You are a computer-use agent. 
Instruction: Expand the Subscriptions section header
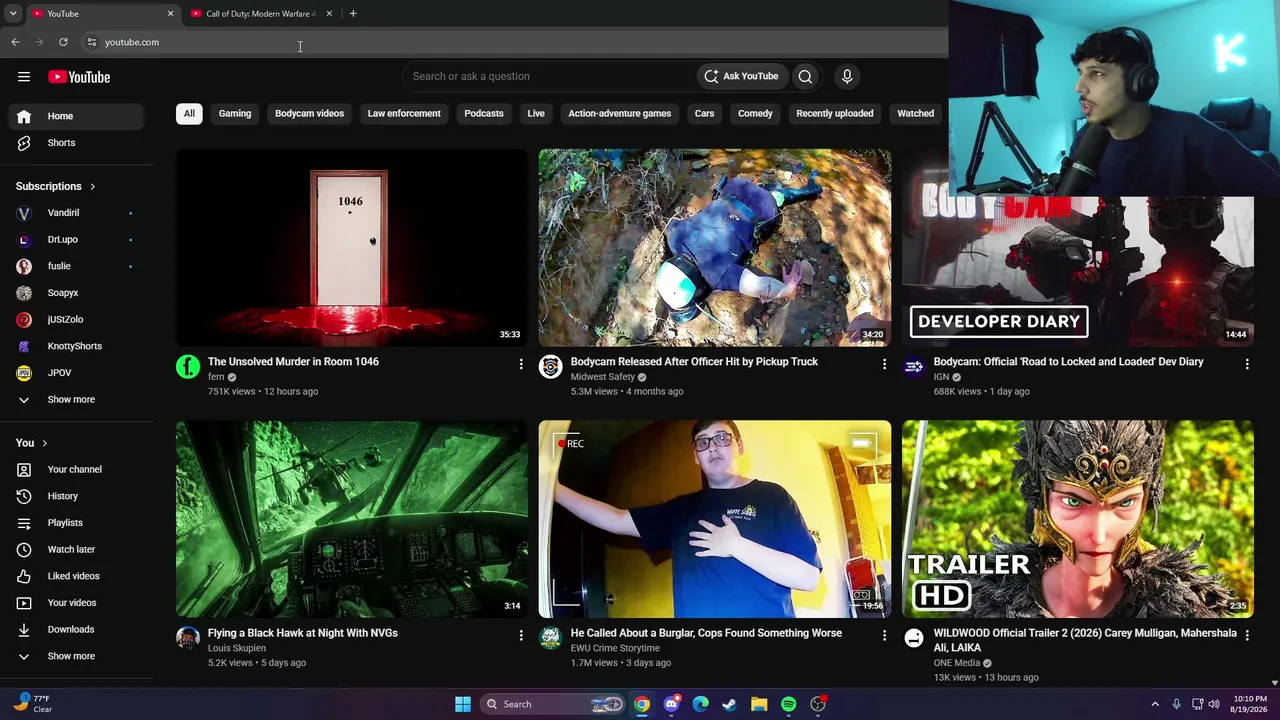[x=56, y=186]
